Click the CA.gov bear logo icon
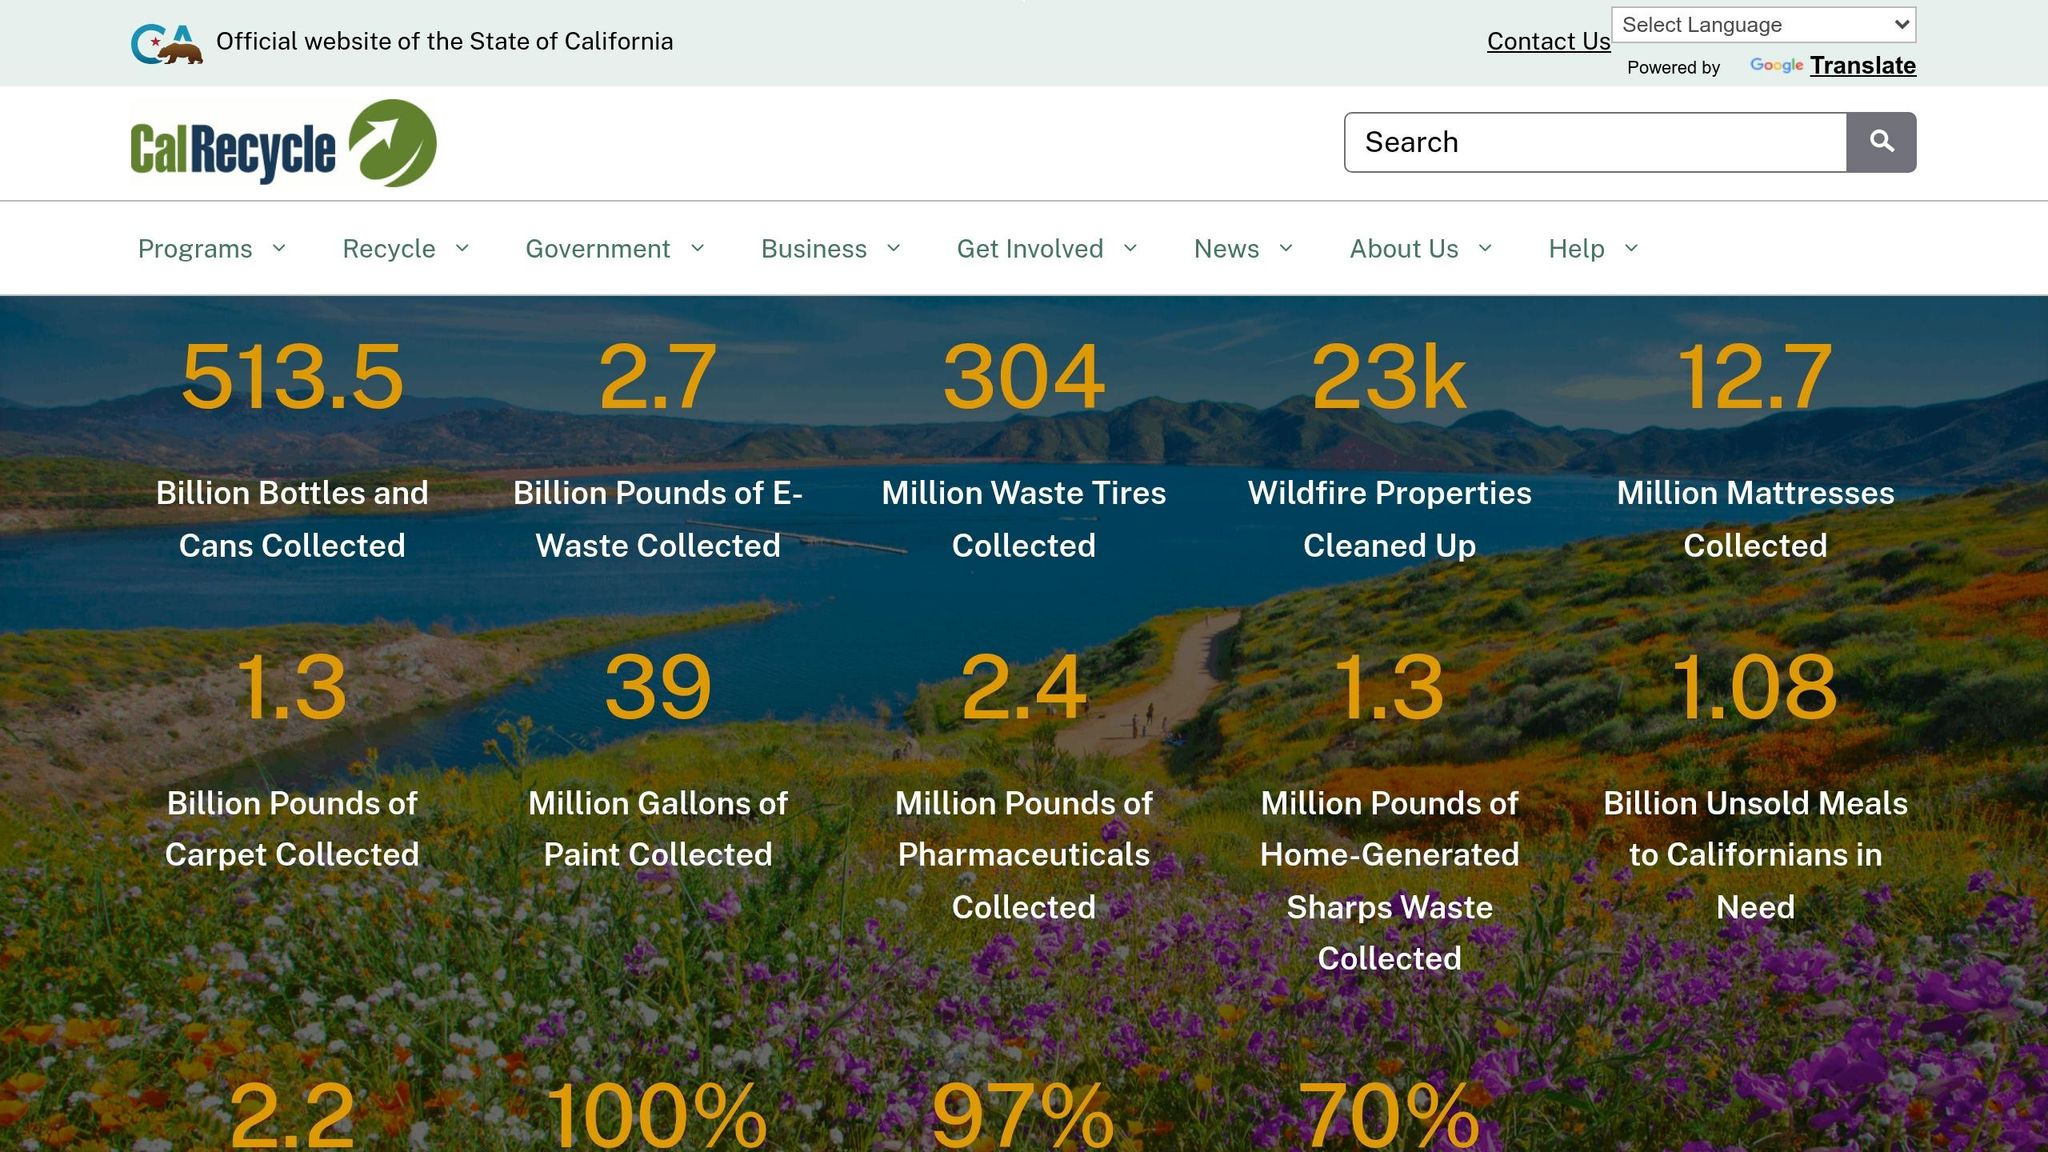Viewport: 2048px width, 1152px height. click(x=167, y=44)
